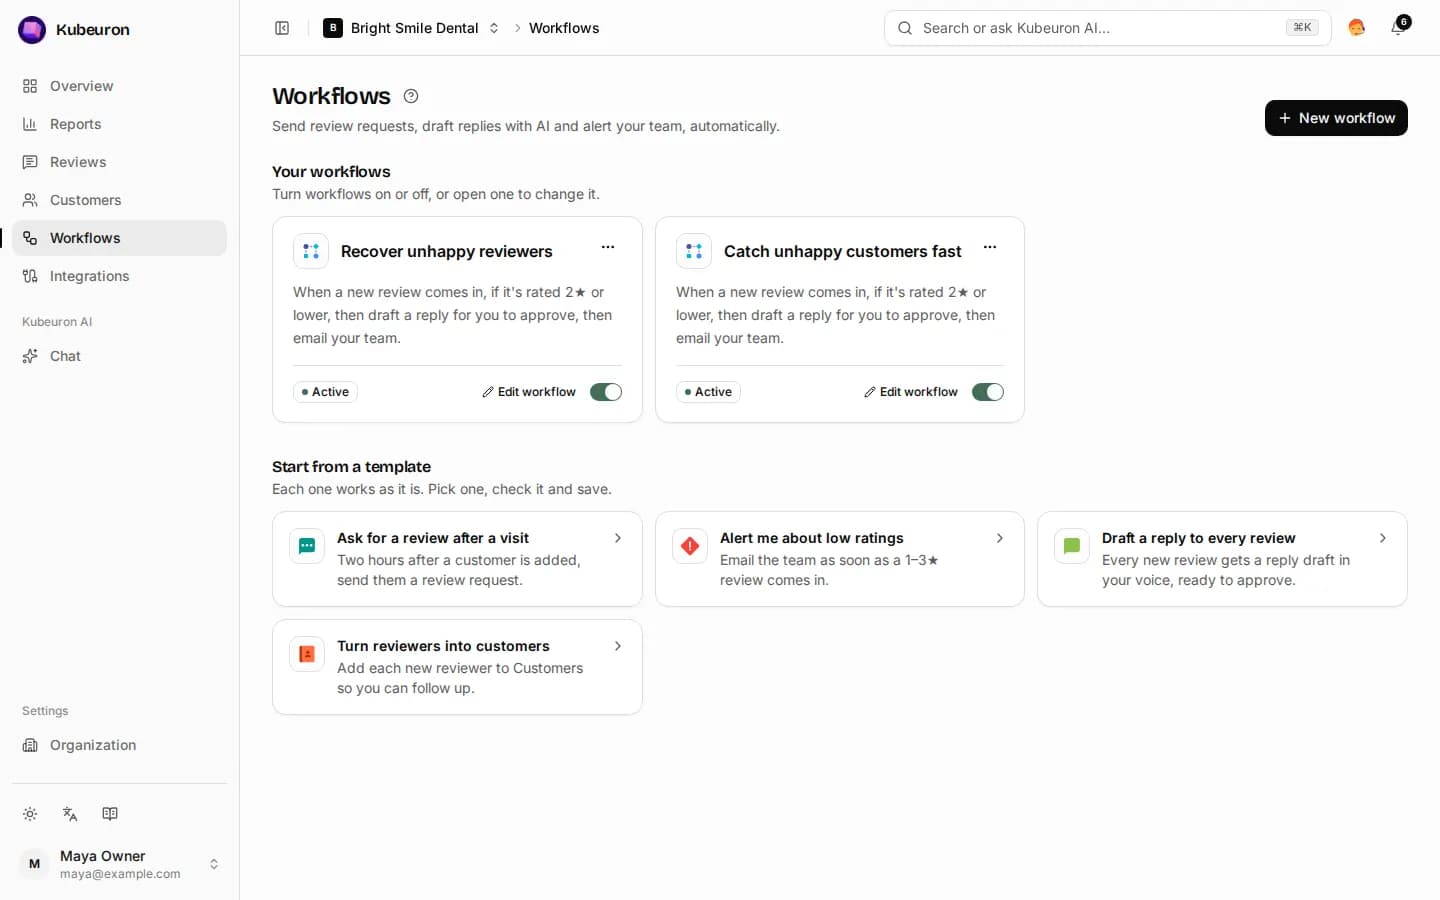Image resolution: width=1440 pixels, height=900 pixels.
Task: Click Turn reviewers into customers icon
Action: coord(307,654)
